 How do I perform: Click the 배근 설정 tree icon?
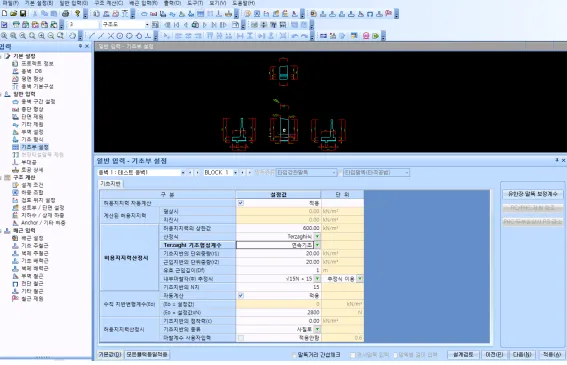(x=15, y=238)
